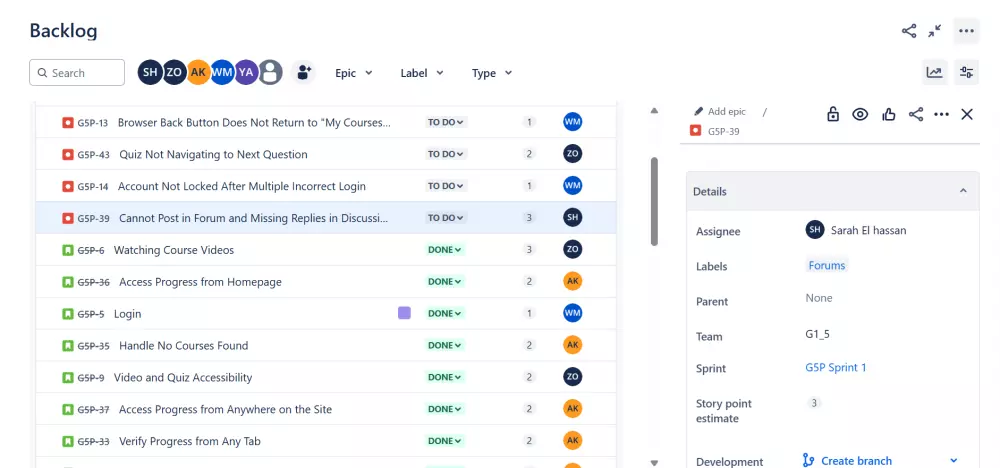Open the insights chart icon
Screen dimensions: 1000x468
coord(935,73)
